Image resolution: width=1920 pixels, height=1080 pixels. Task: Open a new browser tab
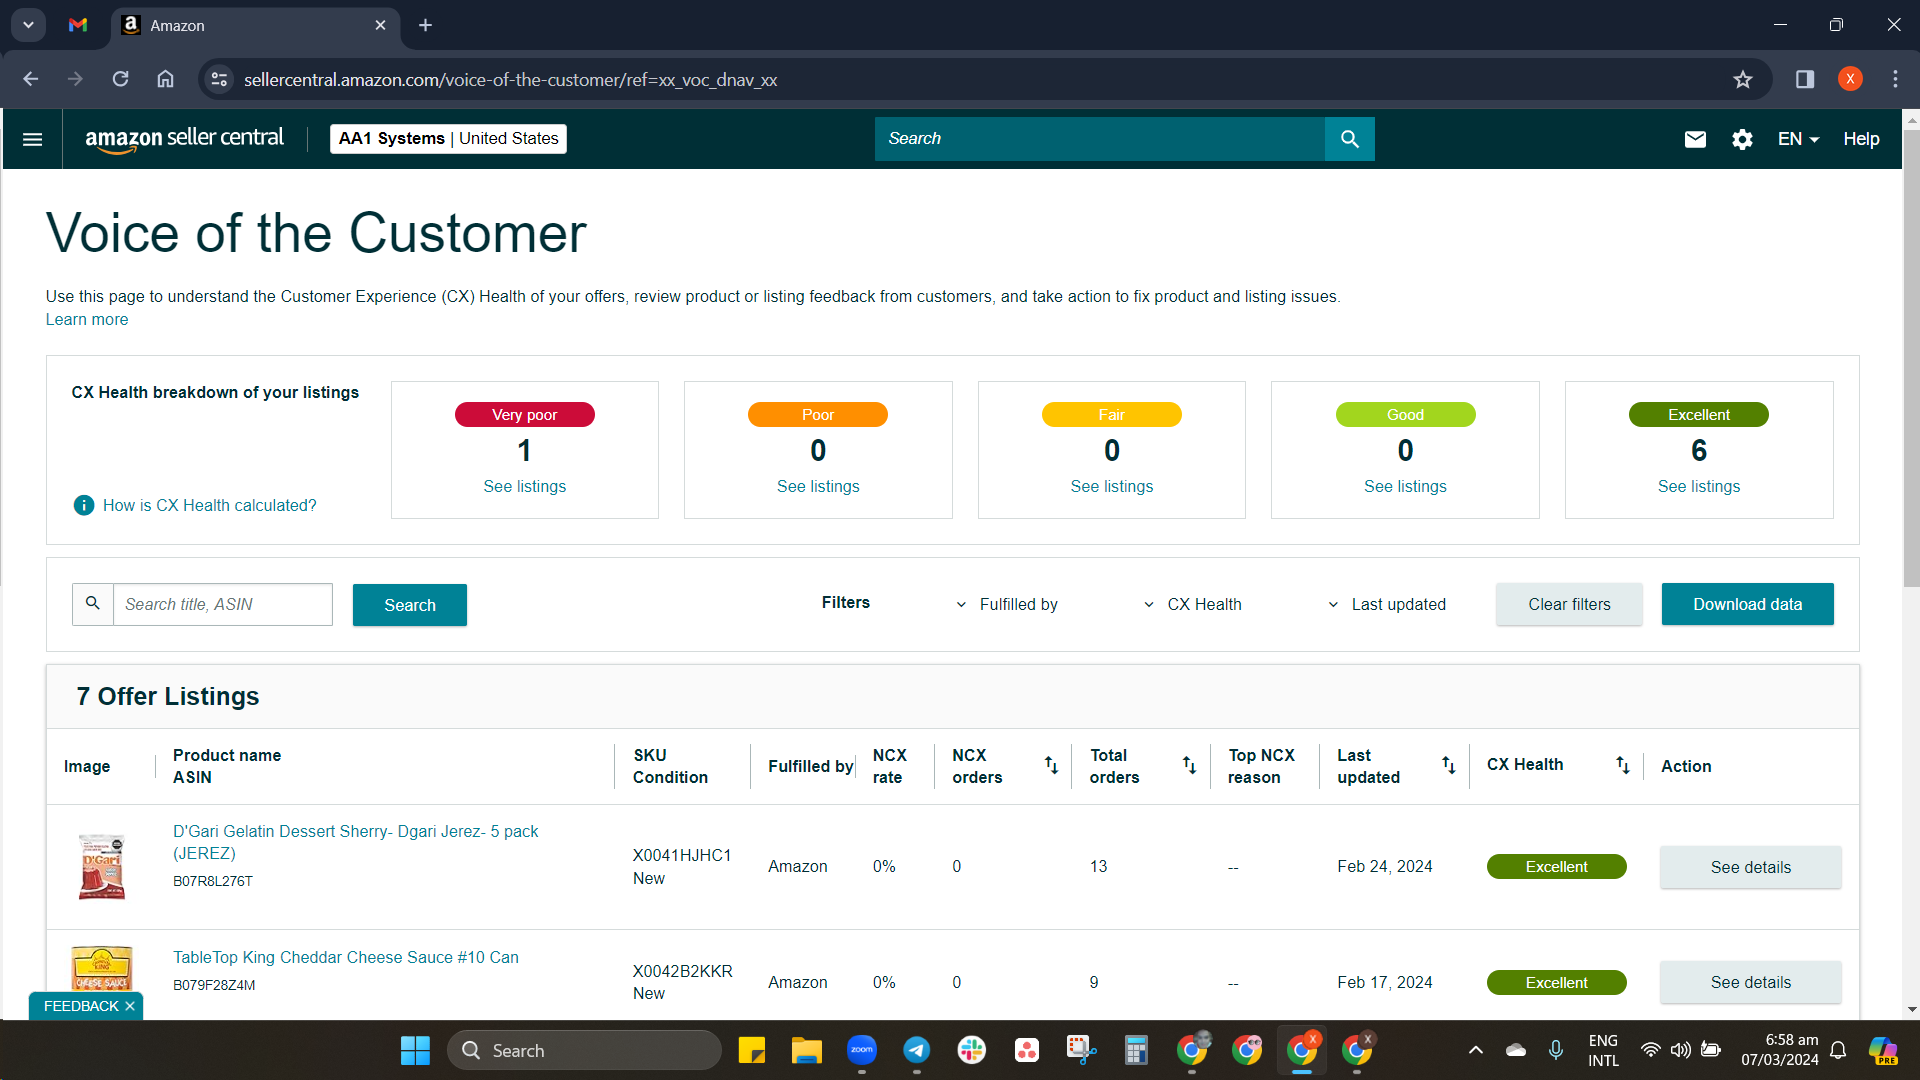coord(425,25)
